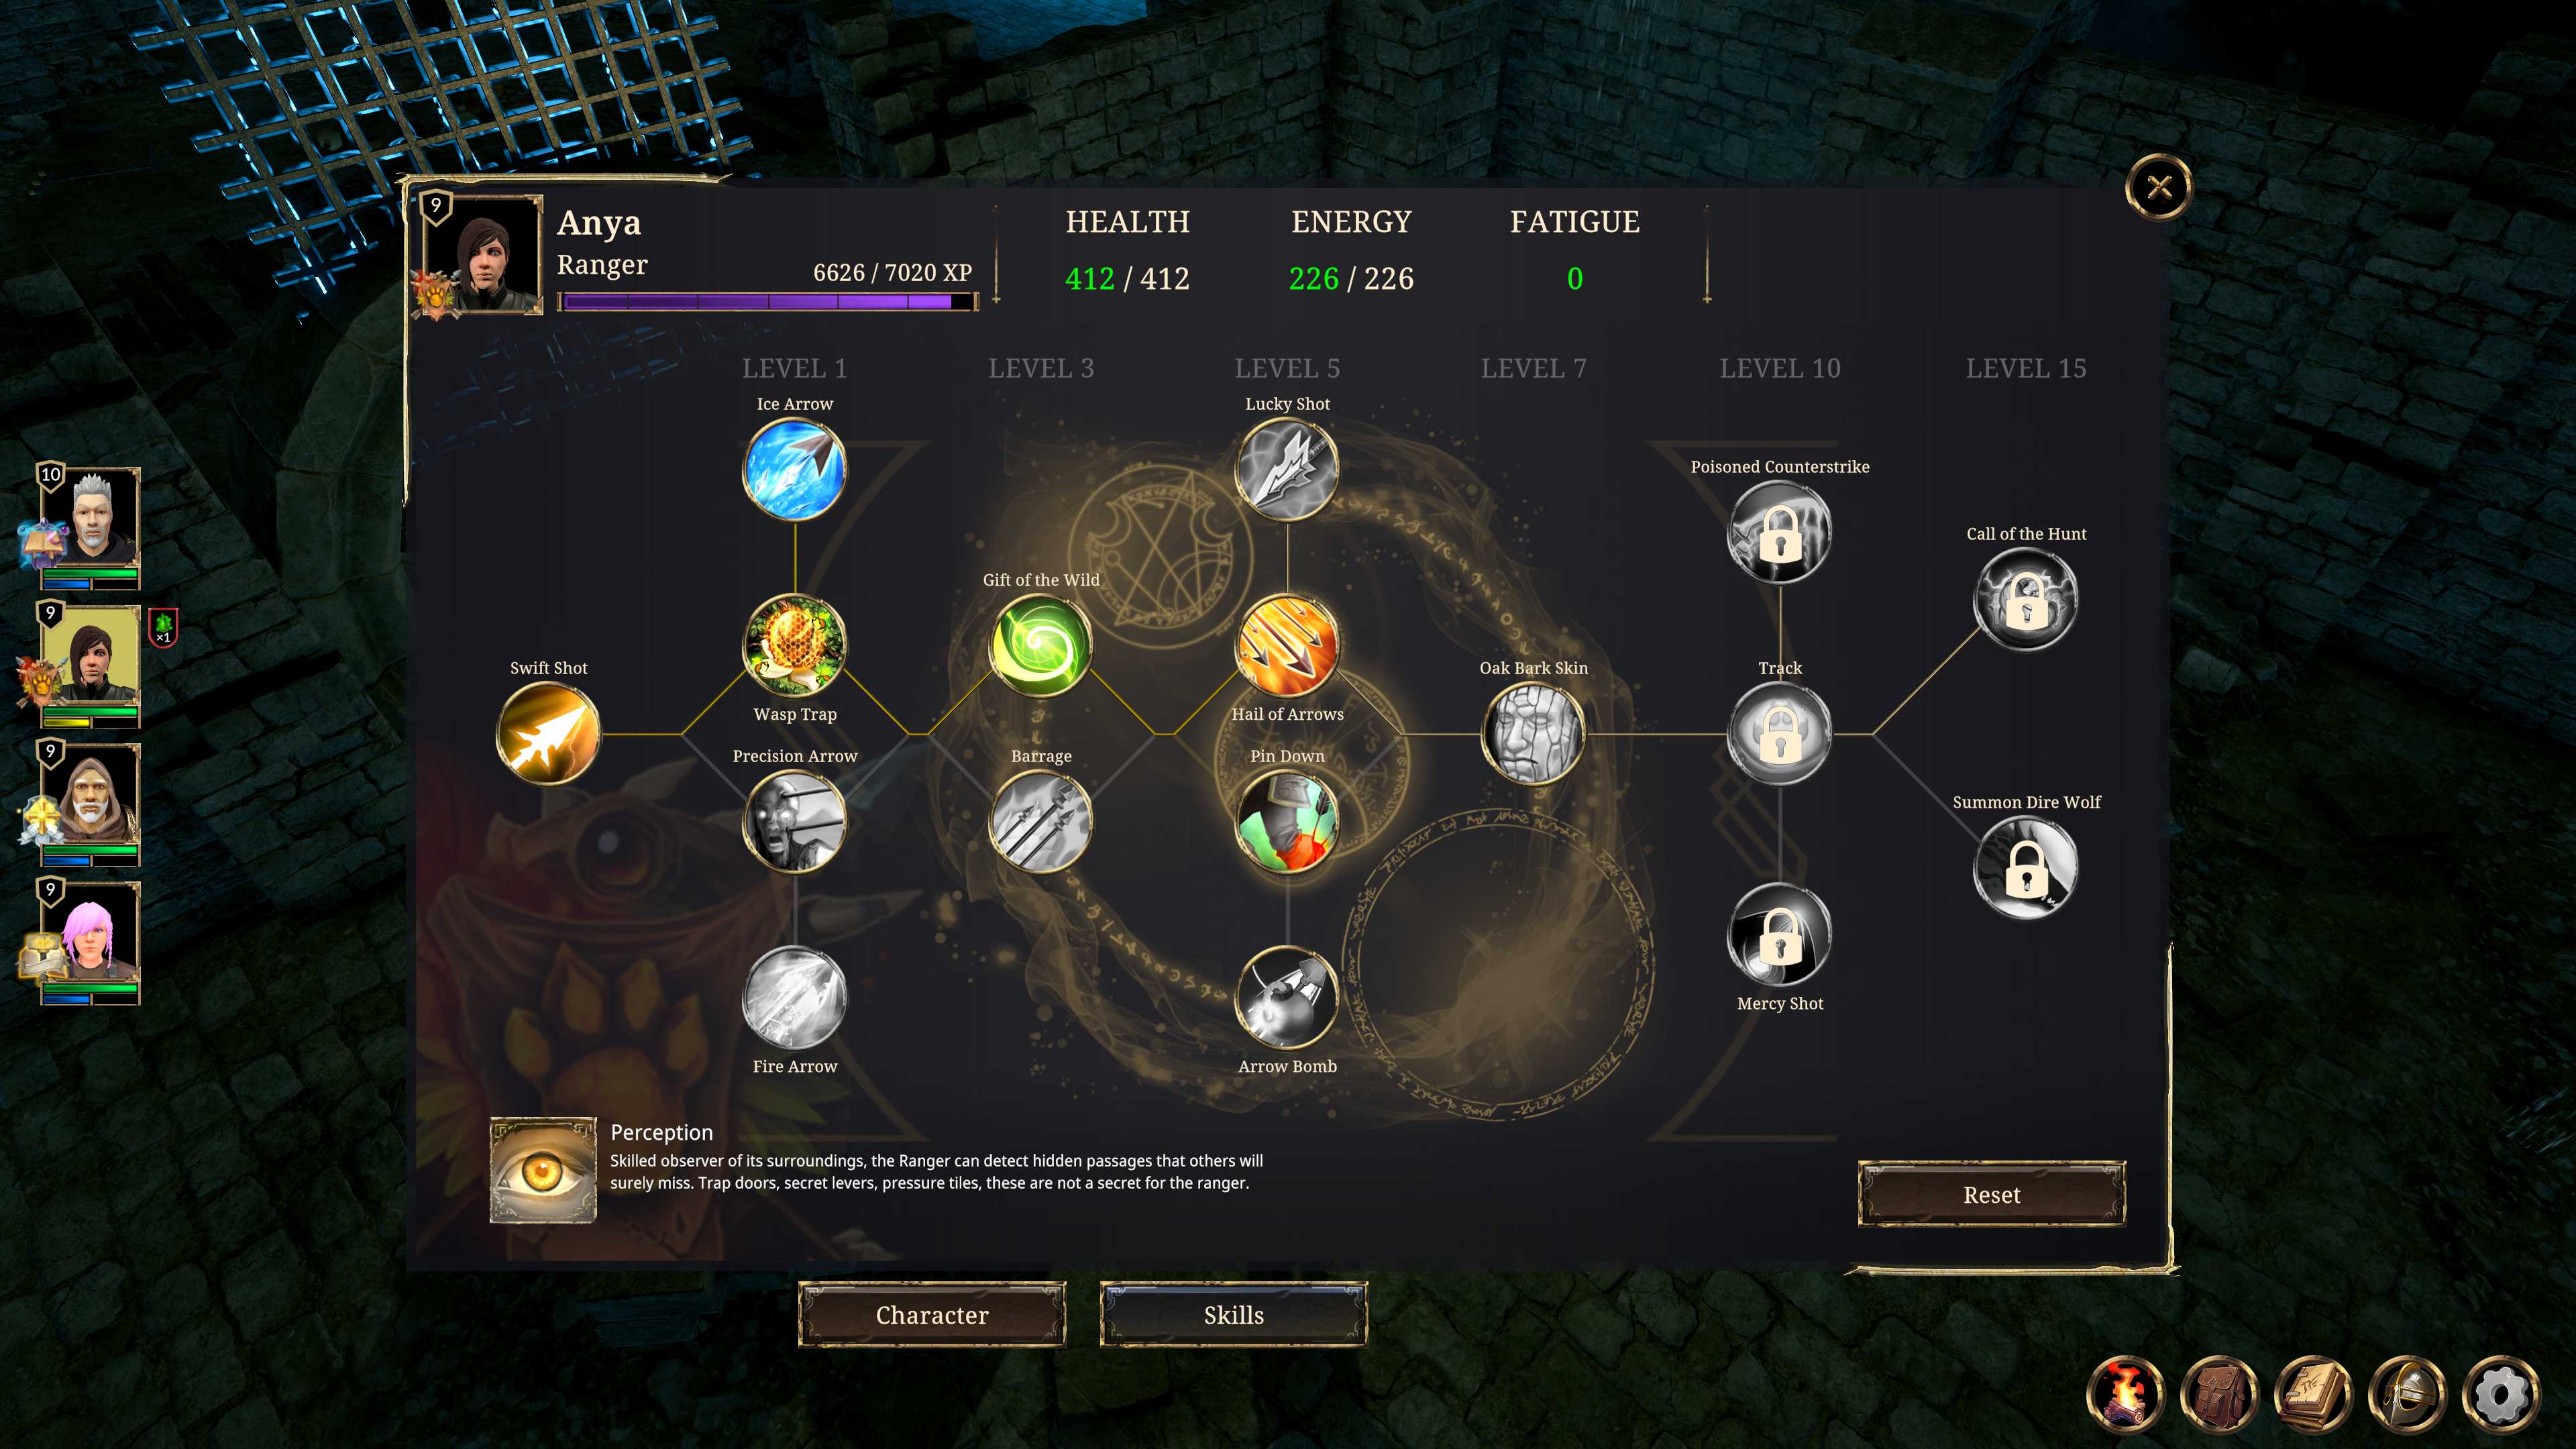Choose the Oak Bark Skin skill
Viewport: 2576px width, 1449px height.
(1533, 734)
